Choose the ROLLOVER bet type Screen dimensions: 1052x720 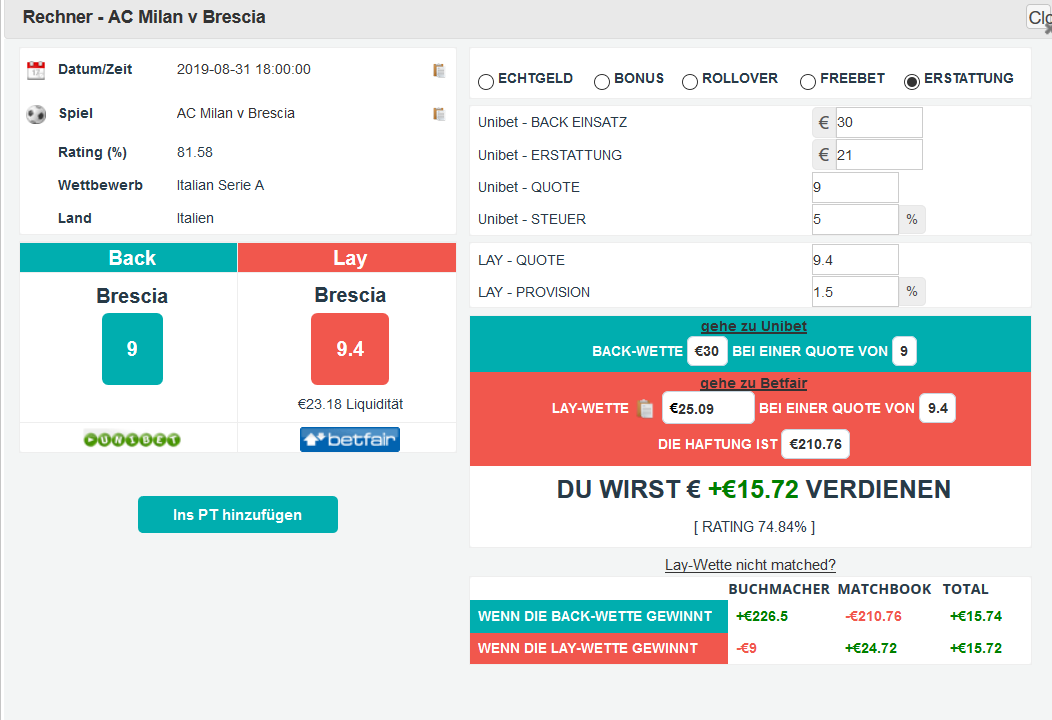pyautogui.click(x=690, y=82)
